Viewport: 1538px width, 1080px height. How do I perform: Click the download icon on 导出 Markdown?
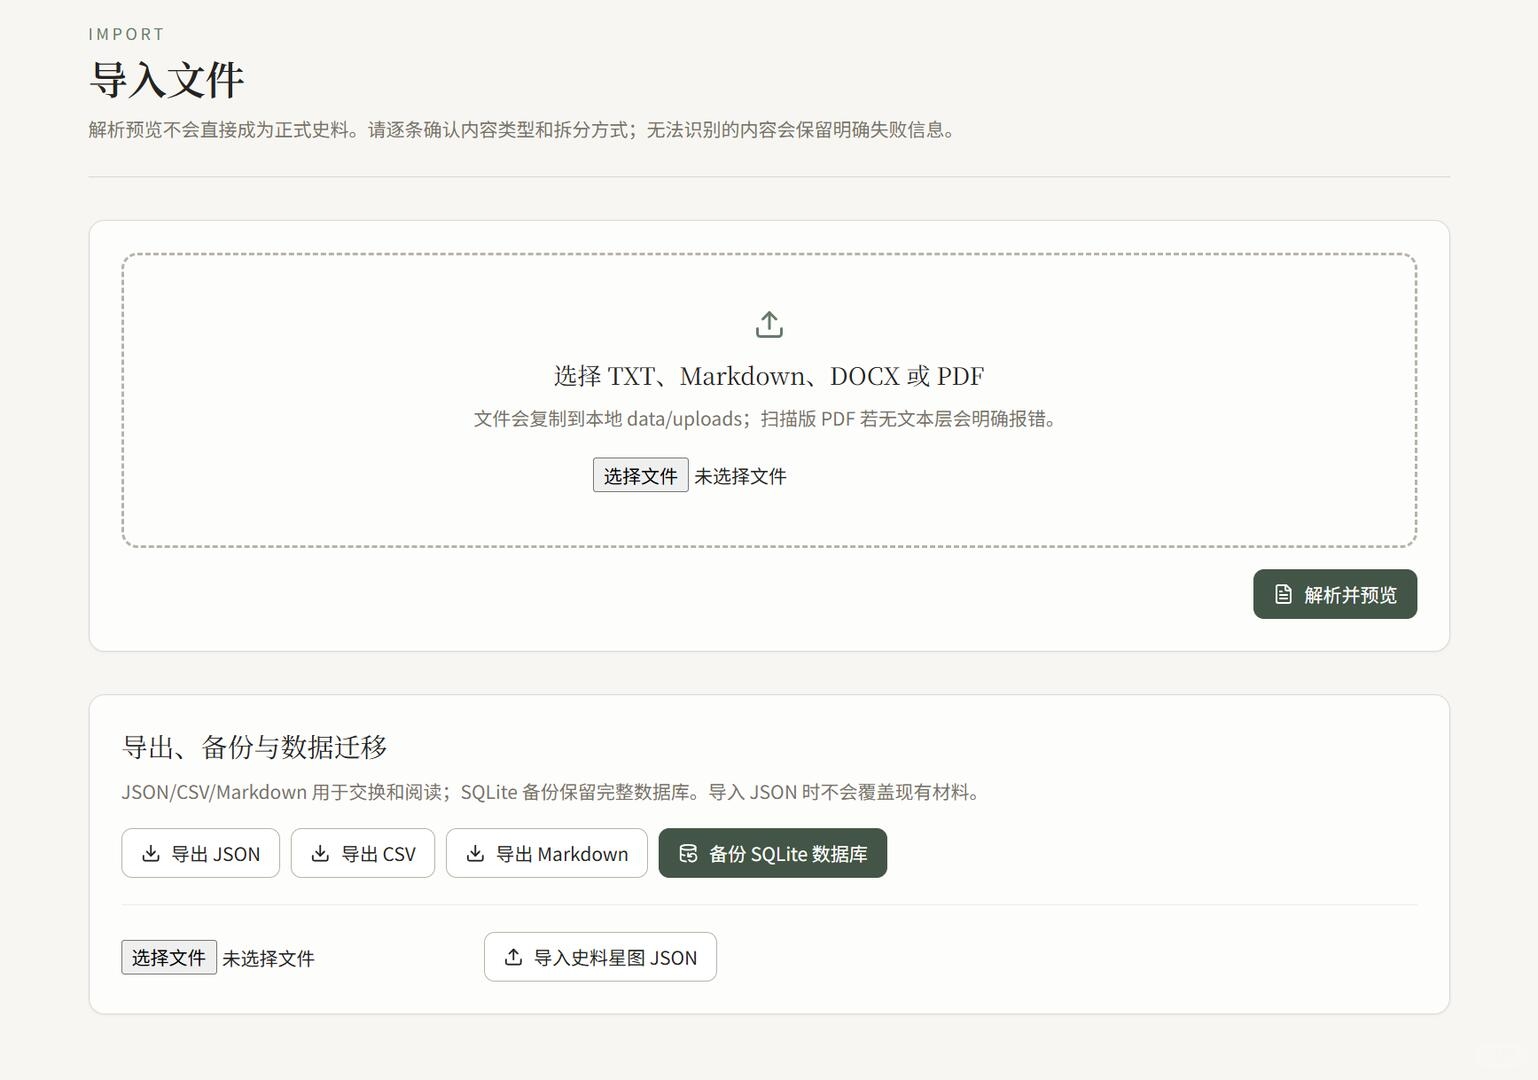coord(475,853)
